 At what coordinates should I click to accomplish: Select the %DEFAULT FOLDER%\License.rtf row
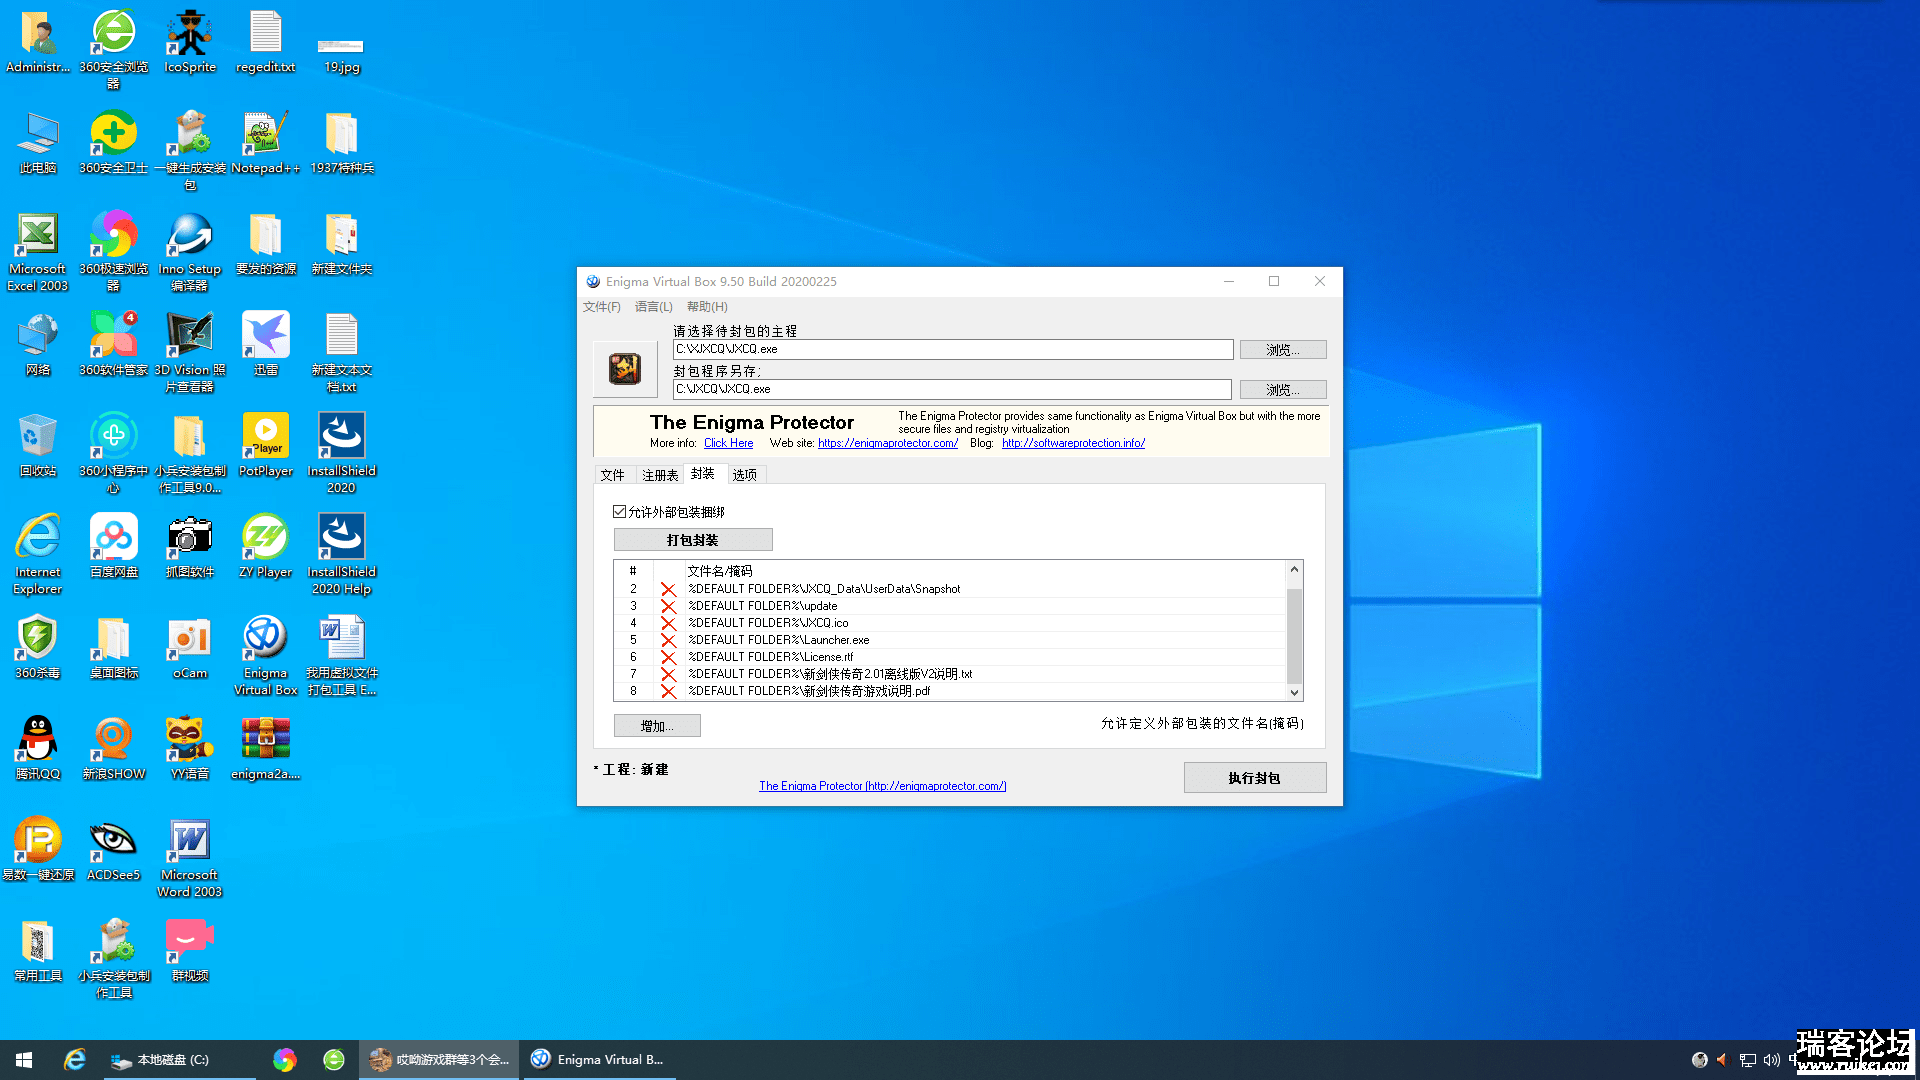[950, 657]
